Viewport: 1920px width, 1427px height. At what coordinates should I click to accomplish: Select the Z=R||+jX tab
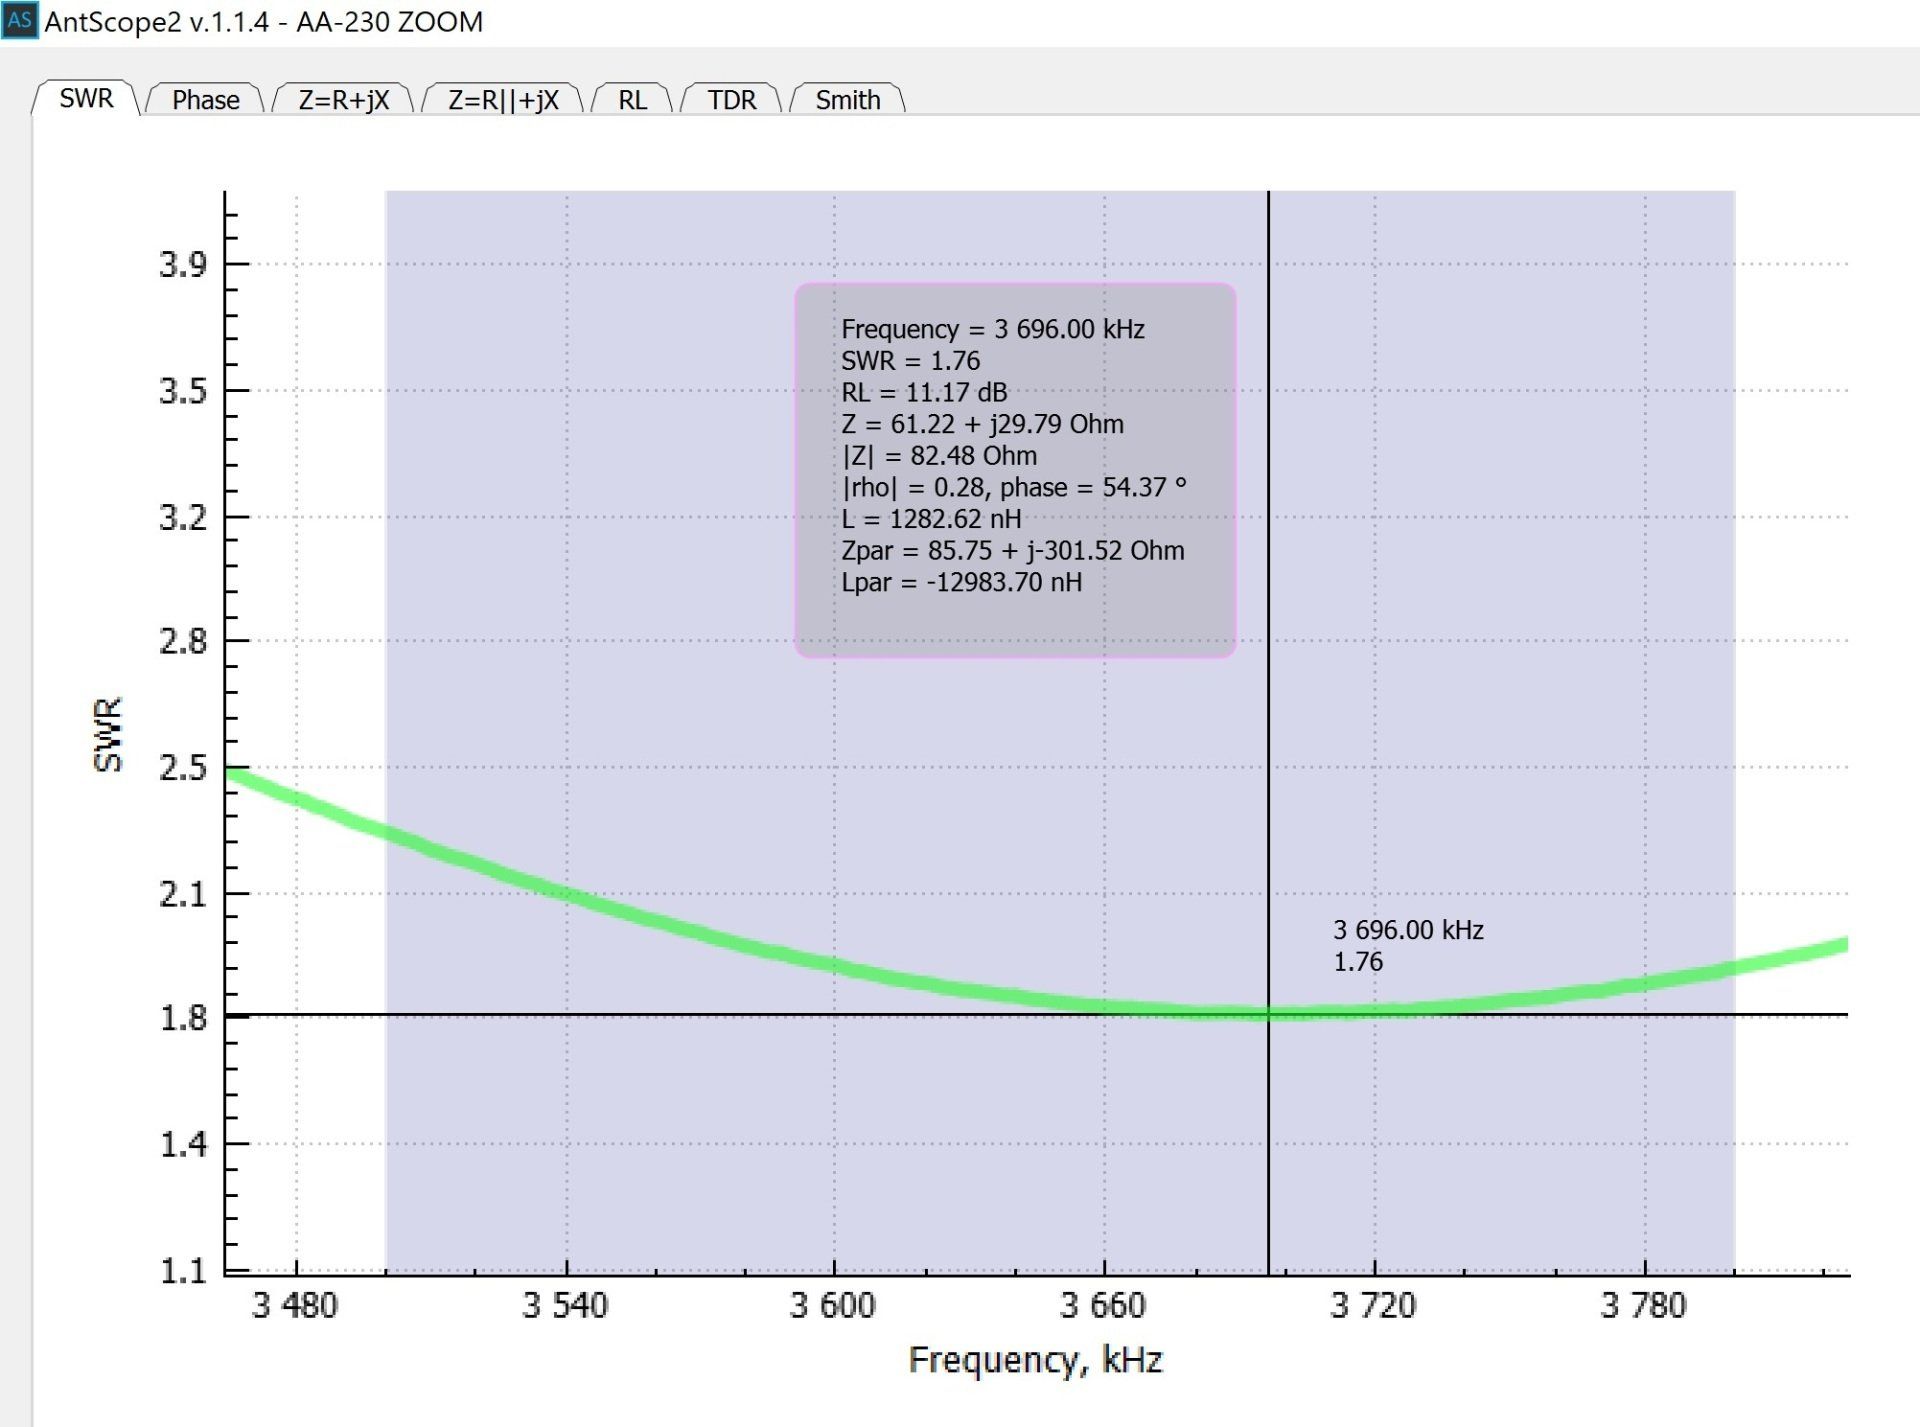coord(502,100)
